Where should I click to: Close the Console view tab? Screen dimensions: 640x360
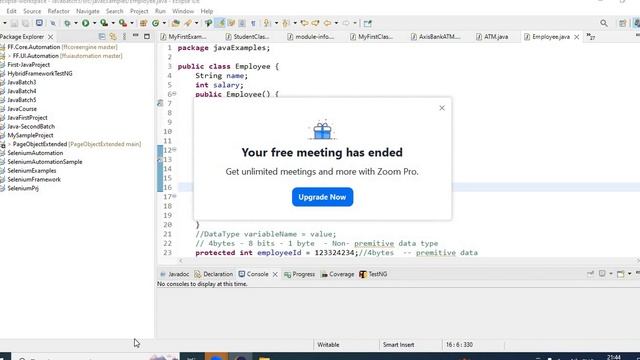tap(275, 274)
